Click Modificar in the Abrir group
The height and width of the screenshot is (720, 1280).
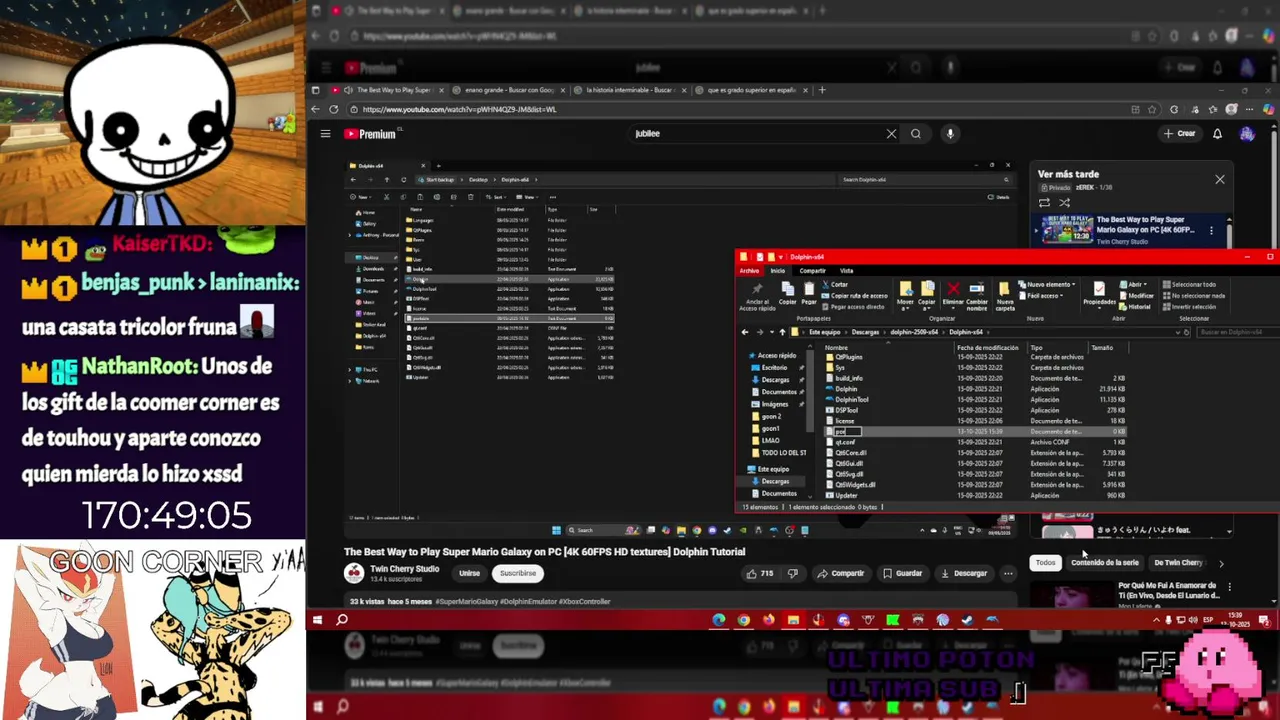1136,296
